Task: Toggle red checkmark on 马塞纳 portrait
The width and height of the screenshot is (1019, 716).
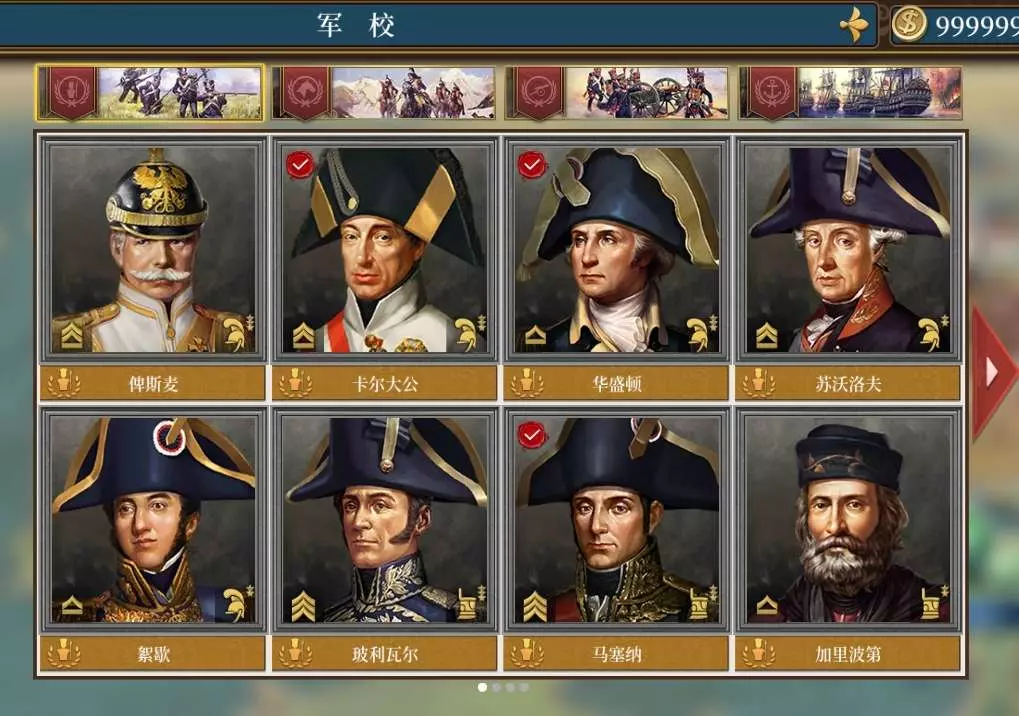Action: click(532, 434)
